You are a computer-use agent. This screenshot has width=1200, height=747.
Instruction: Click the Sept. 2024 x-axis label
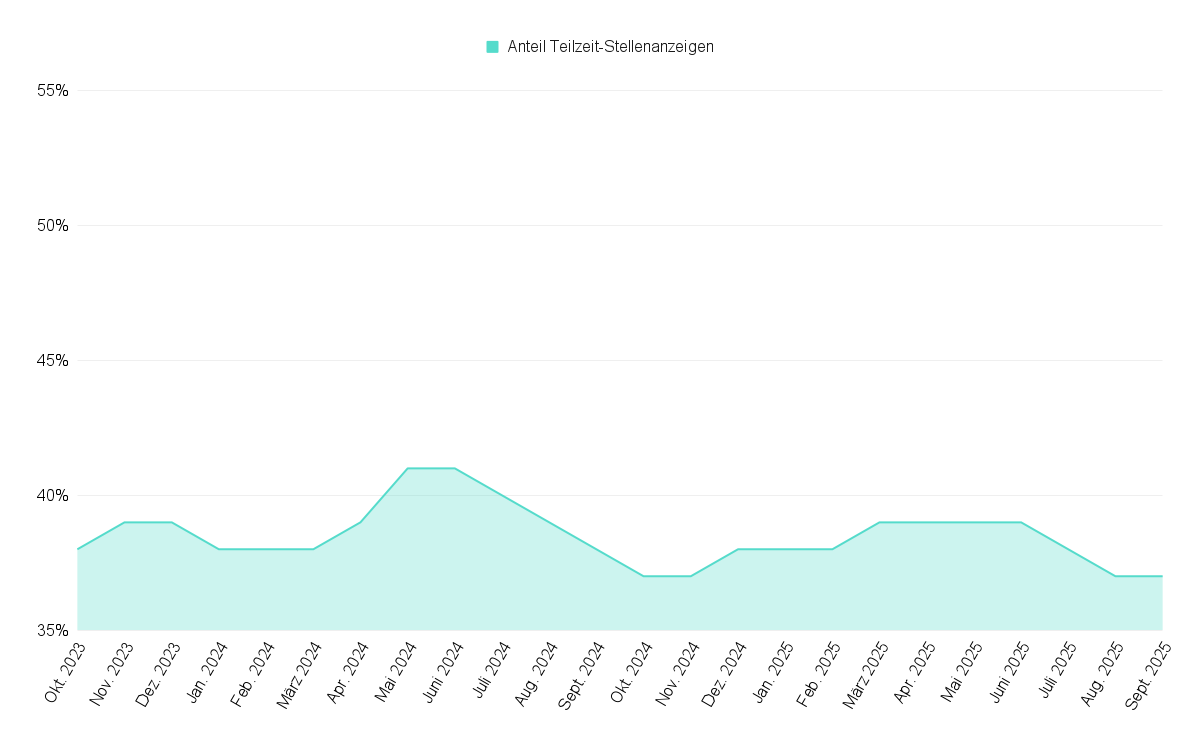click(584, 677)
